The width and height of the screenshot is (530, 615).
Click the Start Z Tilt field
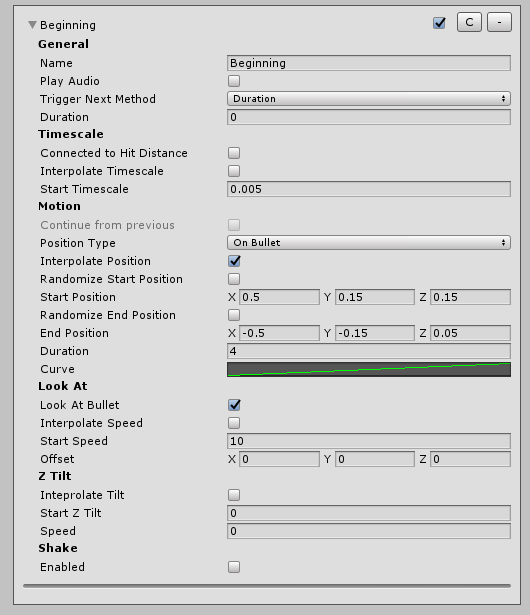tap(369, 513)
